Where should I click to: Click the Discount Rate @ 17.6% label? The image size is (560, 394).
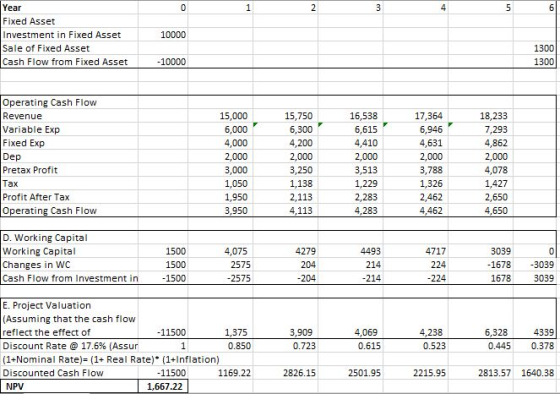(70, 346)
